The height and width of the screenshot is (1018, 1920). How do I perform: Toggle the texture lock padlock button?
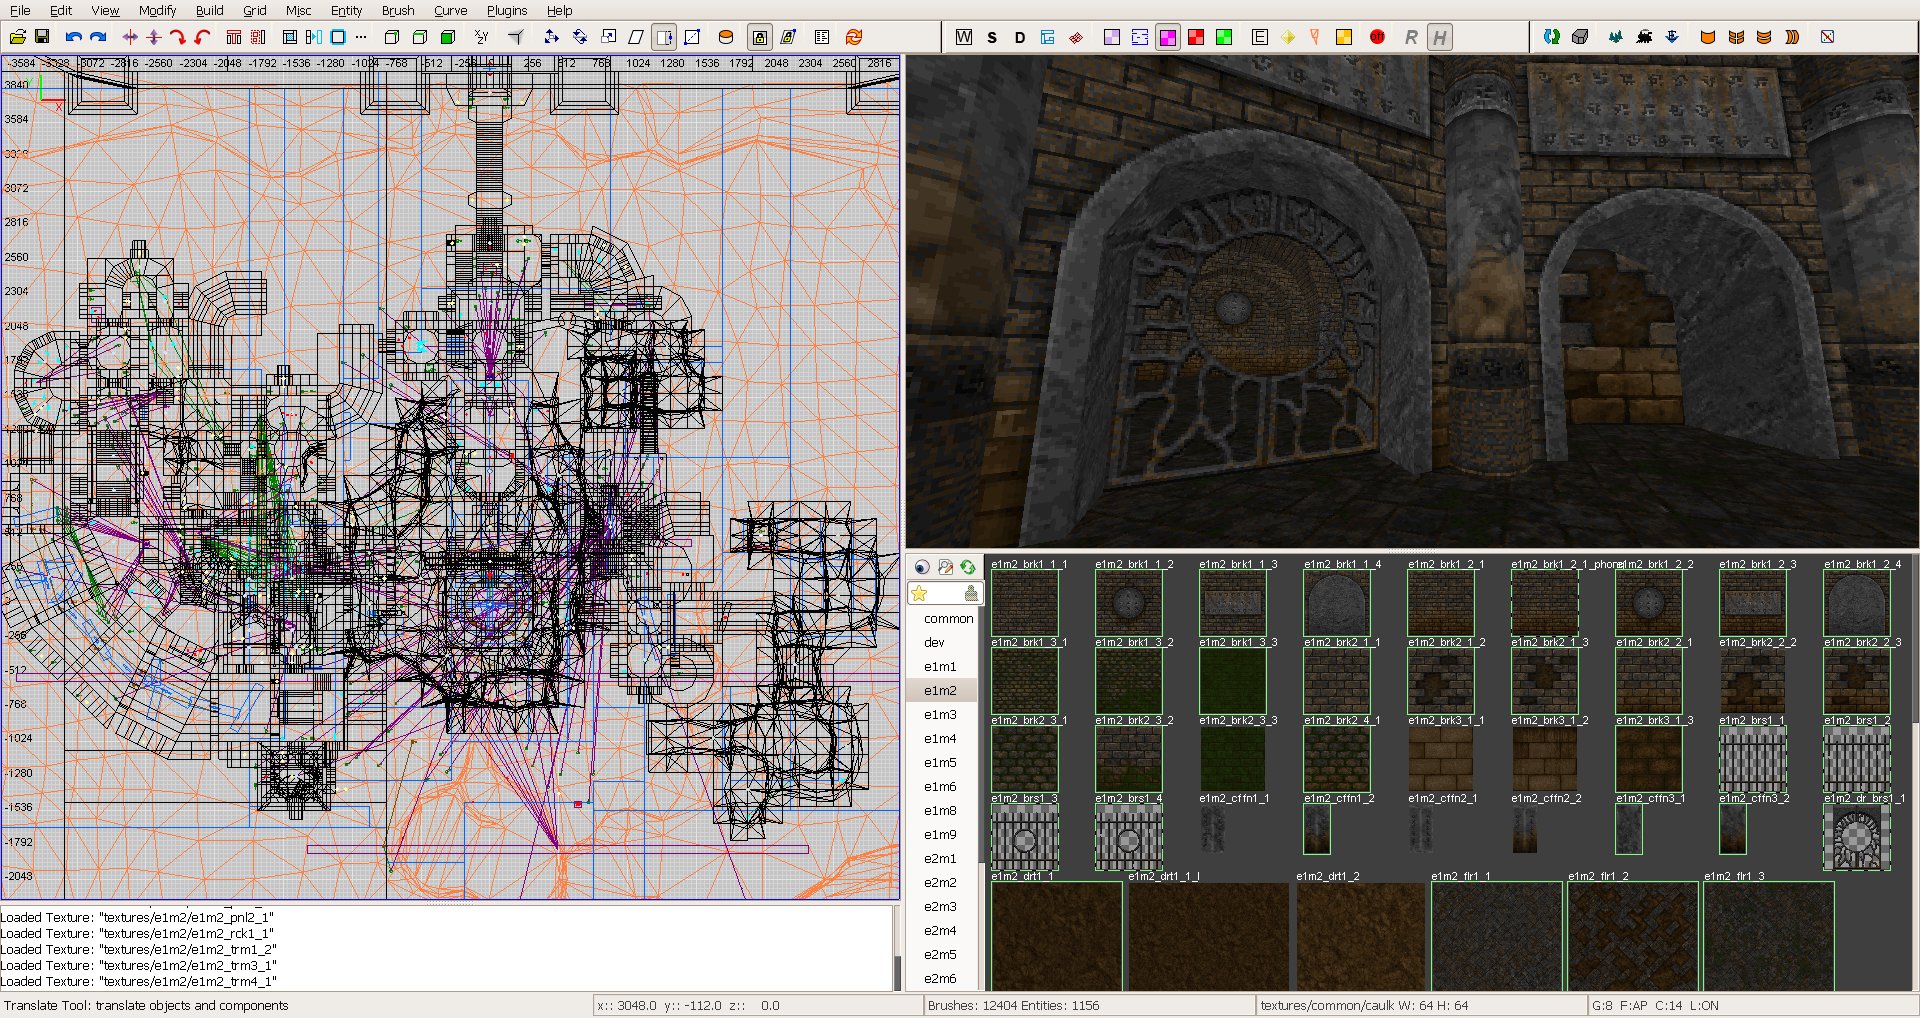760,37
